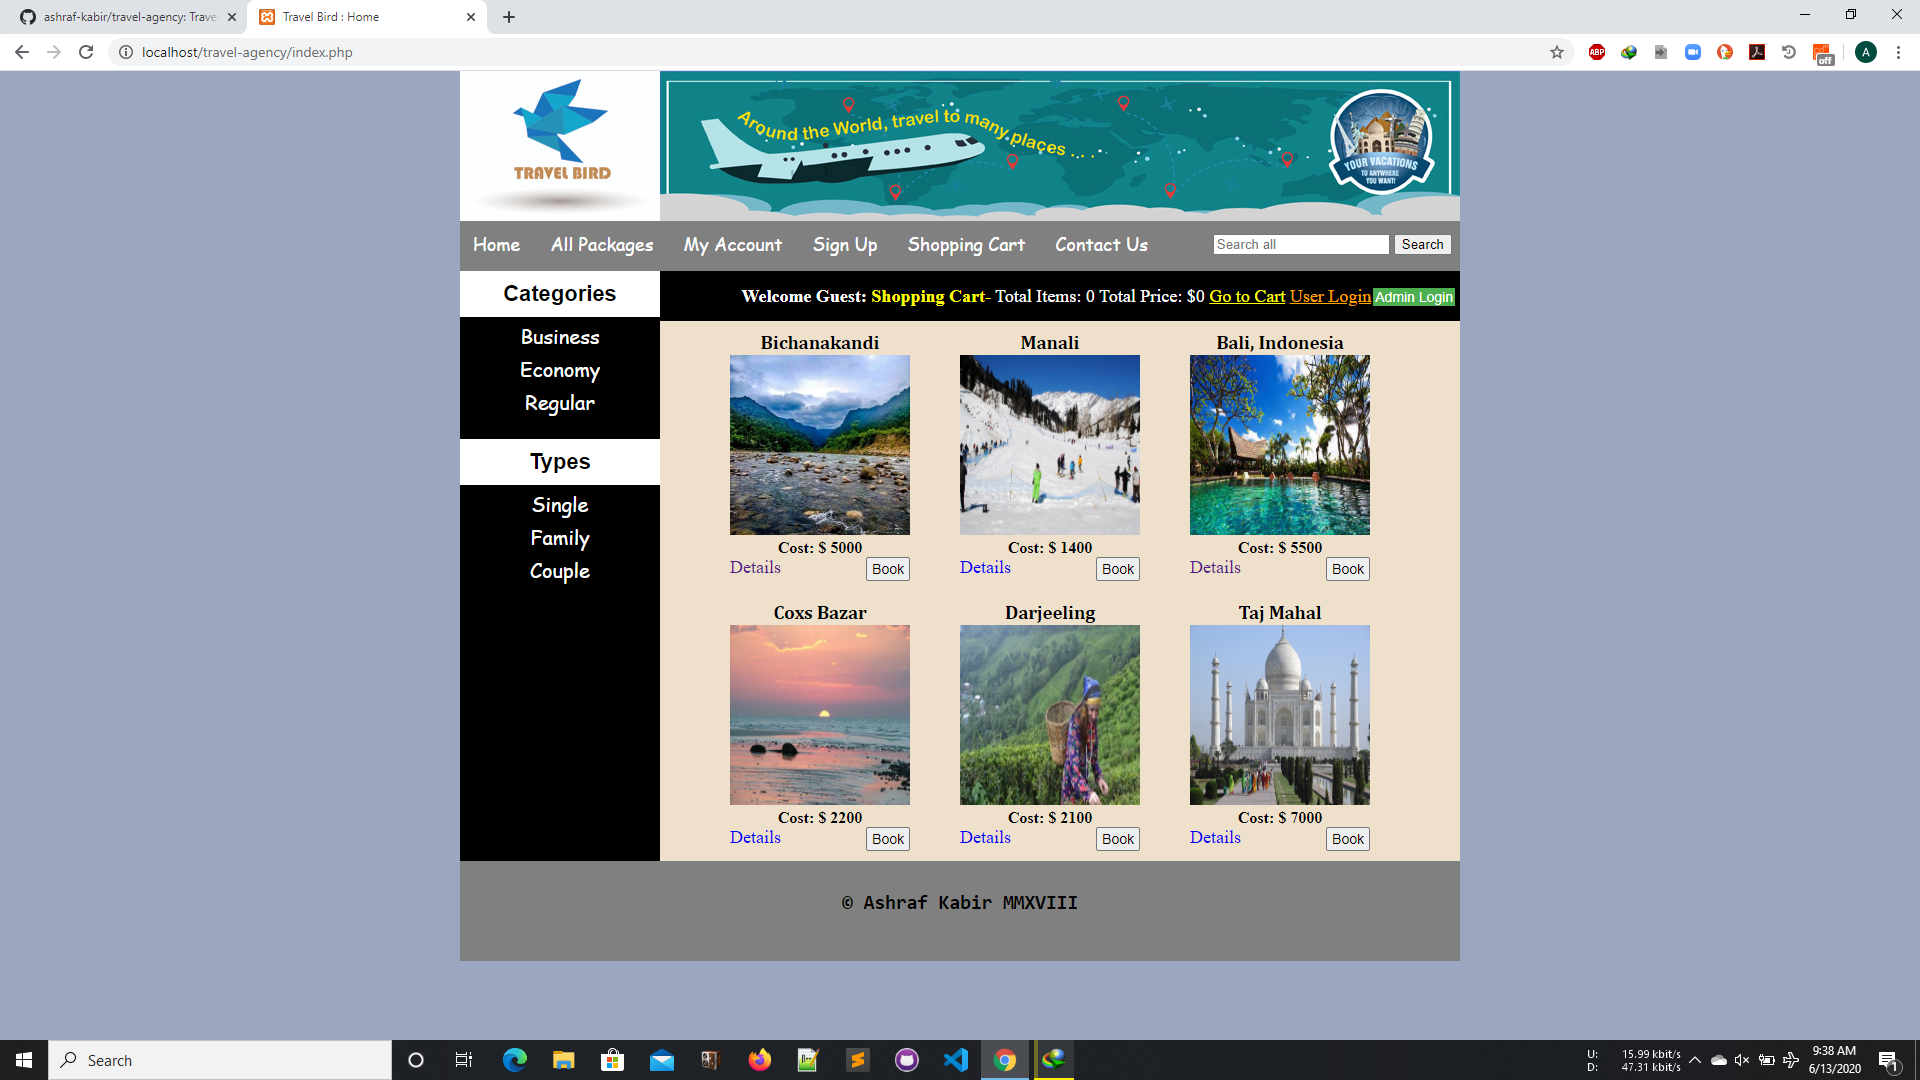
Task: Show hidden system tray icons
Action: point(1695,1060)
